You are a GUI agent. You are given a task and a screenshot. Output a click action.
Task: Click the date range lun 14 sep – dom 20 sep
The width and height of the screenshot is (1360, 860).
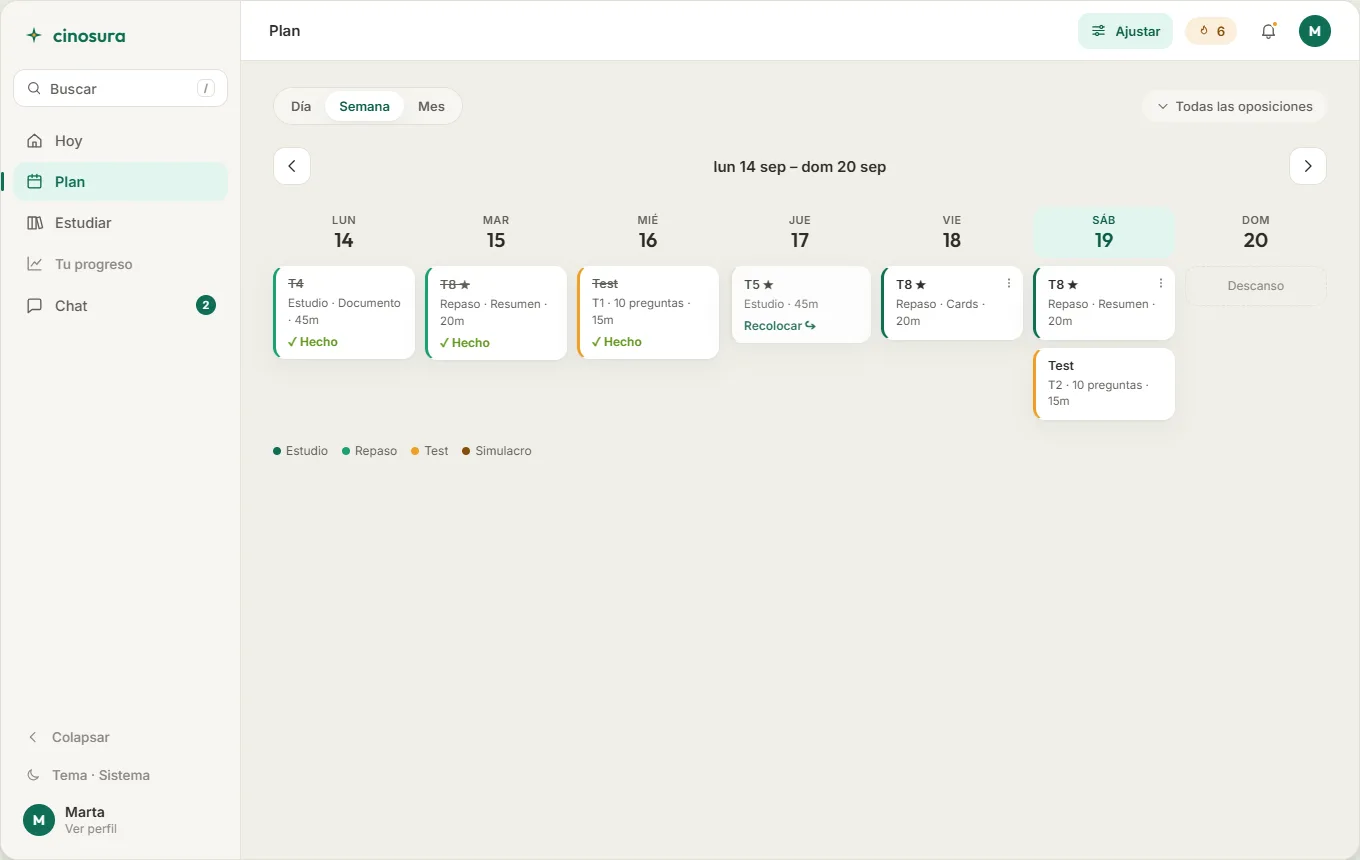(x=800, y=166)
